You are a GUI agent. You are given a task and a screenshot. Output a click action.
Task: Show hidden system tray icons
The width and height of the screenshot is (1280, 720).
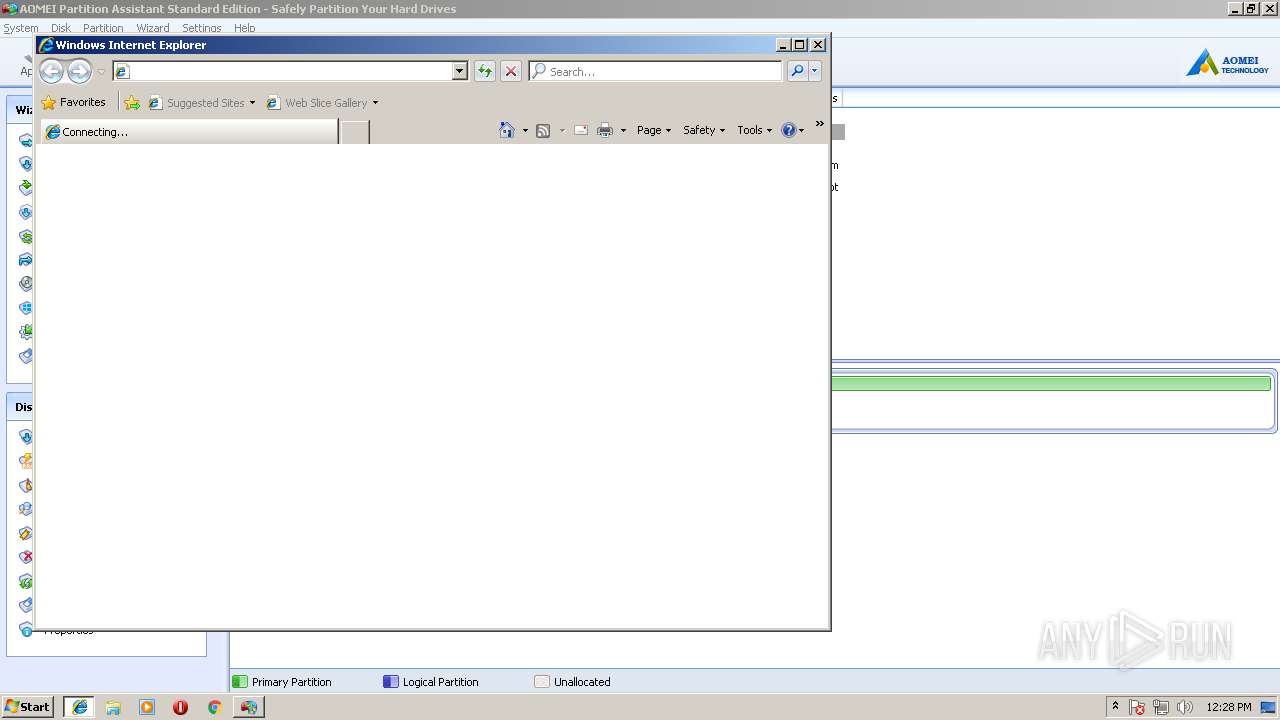point(1115,706)
